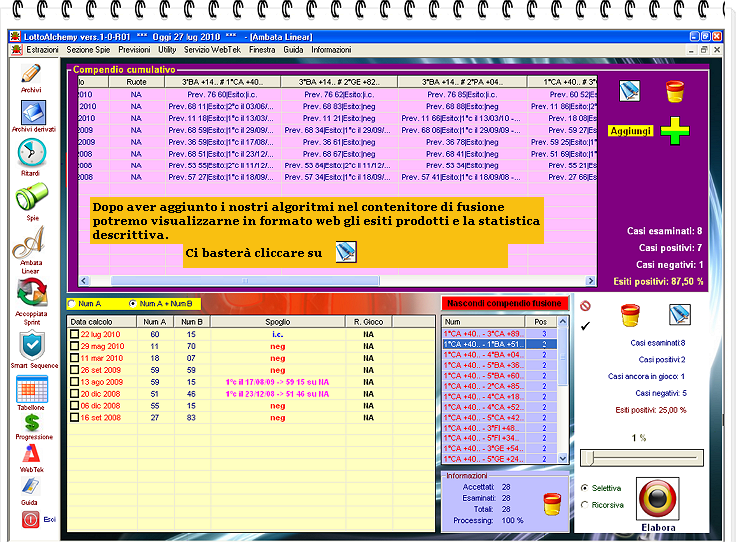Image resolution: width=736 pixels, height=542 pixels.
Task: Click the round Elabora button
Action: 658,499
